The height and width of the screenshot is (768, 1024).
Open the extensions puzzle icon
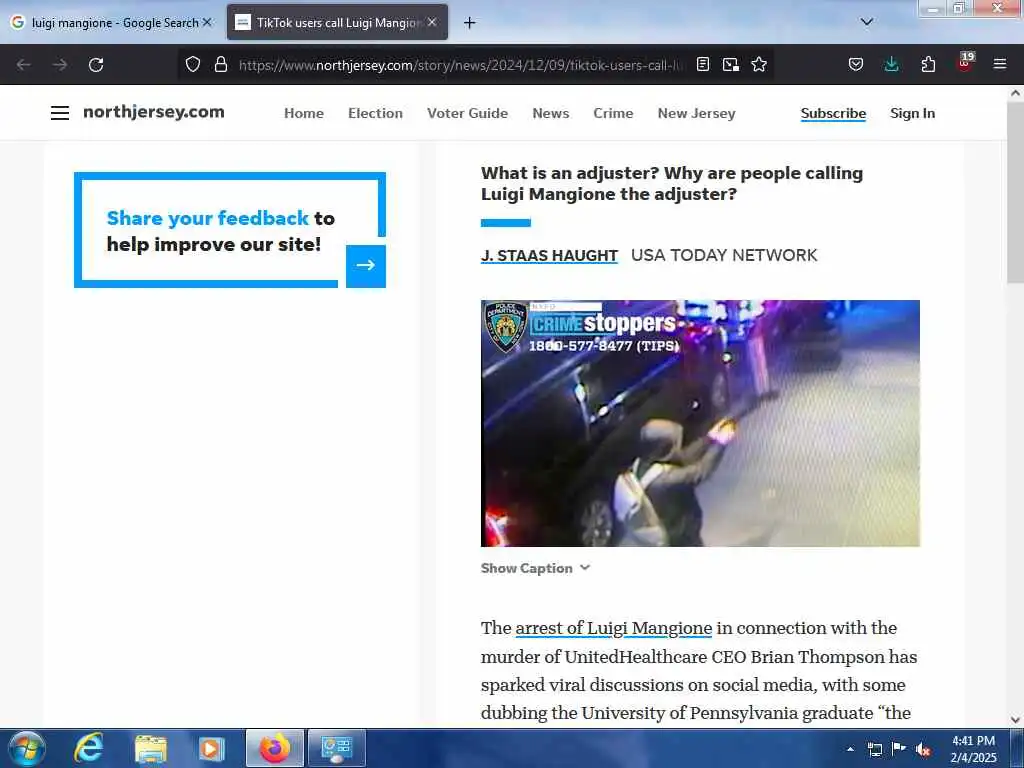click(x=928, y=65)
